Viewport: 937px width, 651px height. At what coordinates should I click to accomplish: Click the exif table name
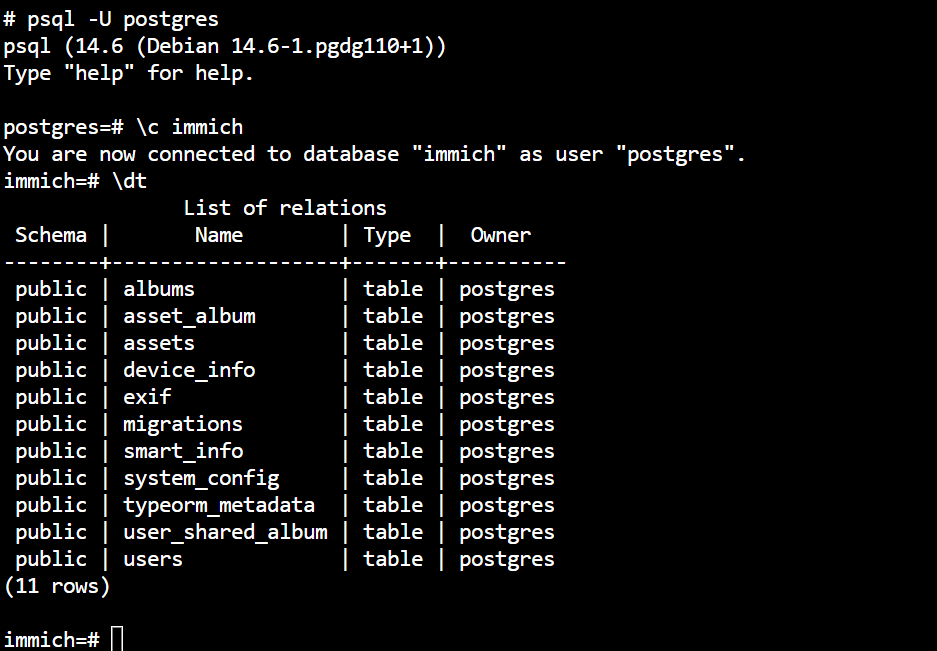coord(147,397)
